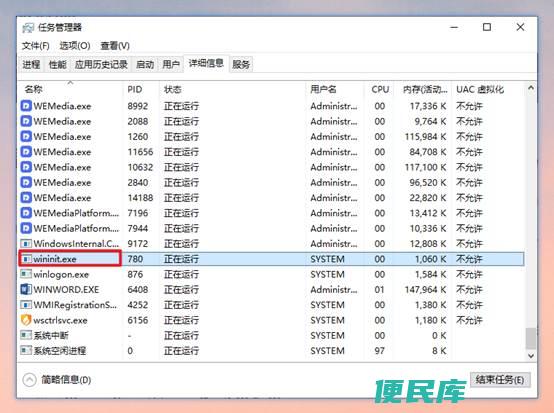Click the scrollbar down arrow

click(x=531, y=356)
